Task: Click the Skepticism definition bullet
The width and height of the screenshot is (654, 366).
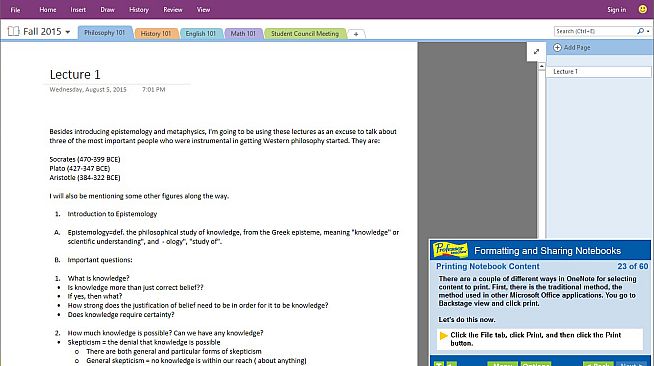Action: (x=144, y=342)
